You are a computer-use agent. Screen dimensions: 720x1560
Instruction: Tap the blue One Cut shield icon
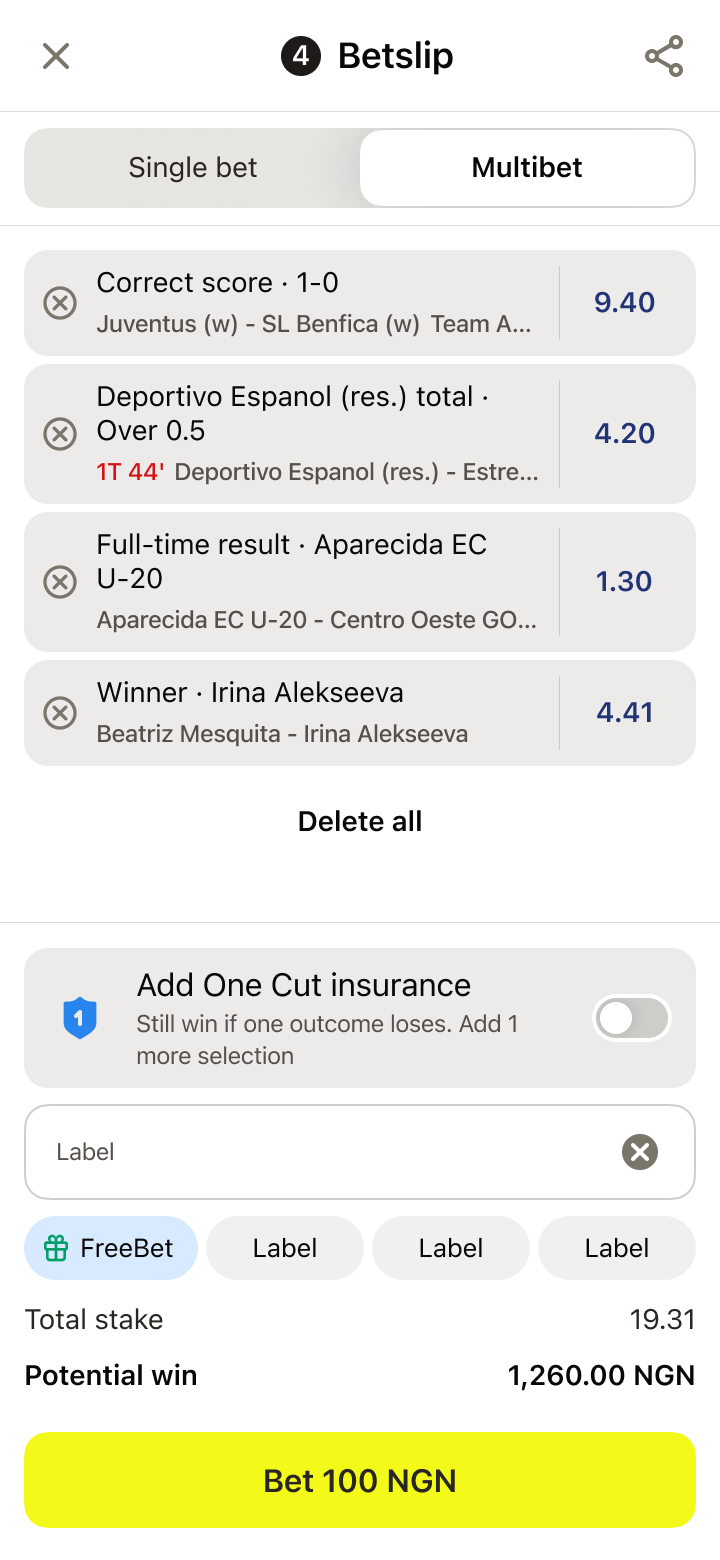tap(80, 1018)
